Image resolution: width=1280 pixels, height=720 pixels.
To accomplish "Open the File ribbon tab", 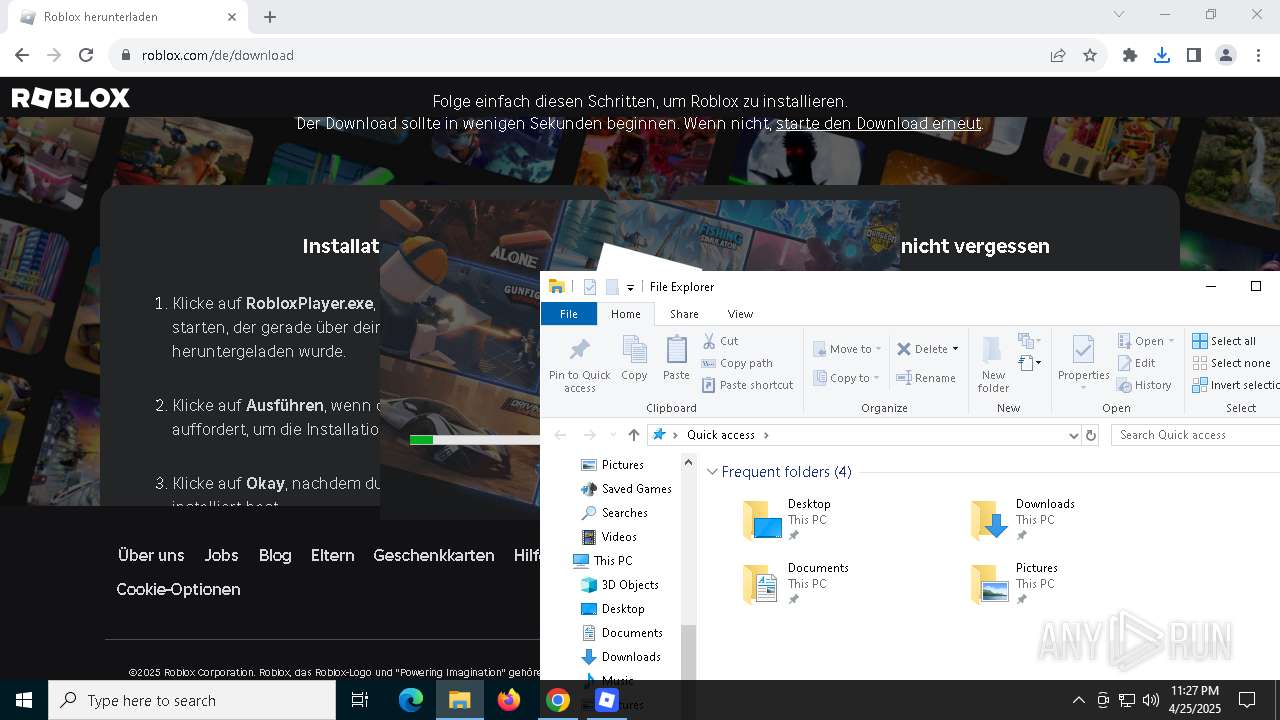I will [568, 314].
